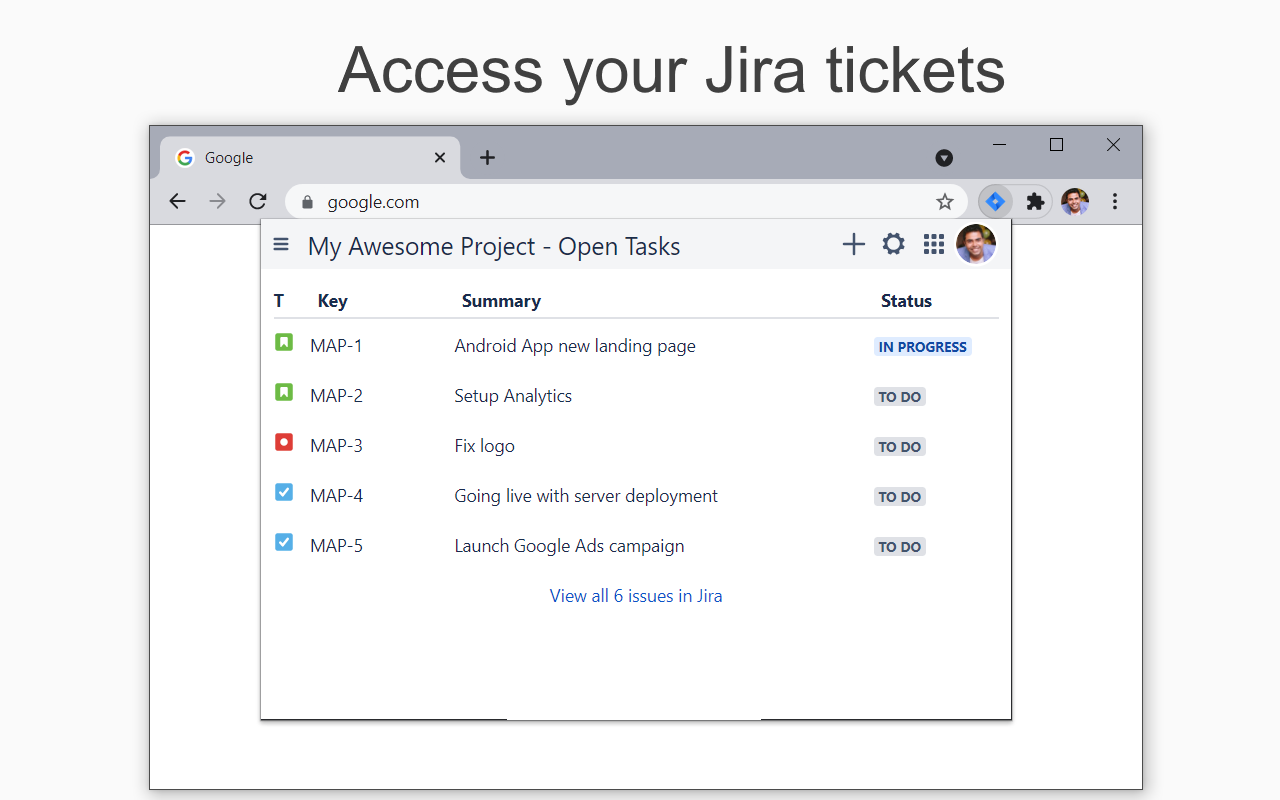
Task: Open issue key MAP-3
Action: pyautogui.click(x=336, y=446)
